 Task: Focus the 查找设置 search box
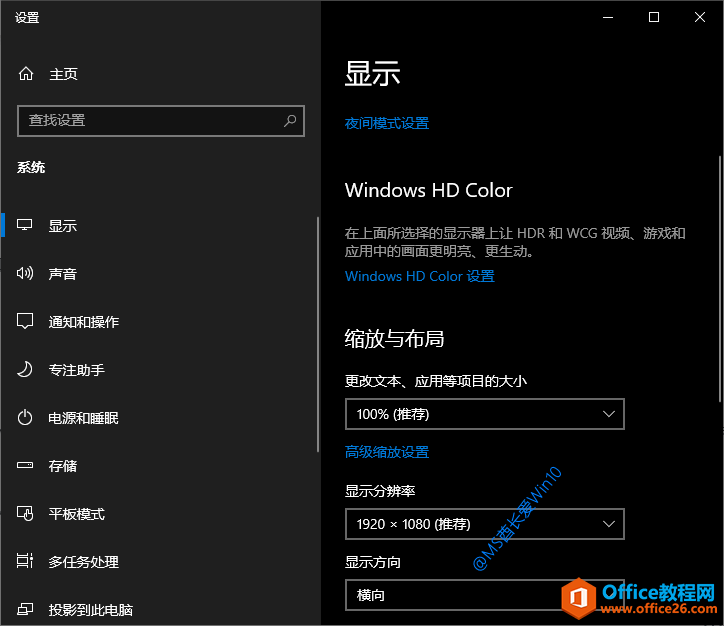click(161, 121)
